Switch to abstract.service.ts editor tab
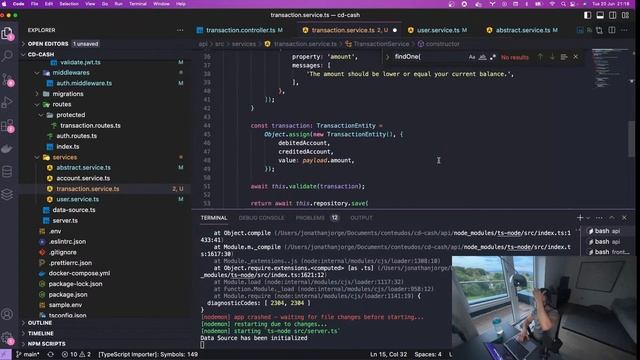This screenshot has width=640, height=360. click(x=522, y=30)
